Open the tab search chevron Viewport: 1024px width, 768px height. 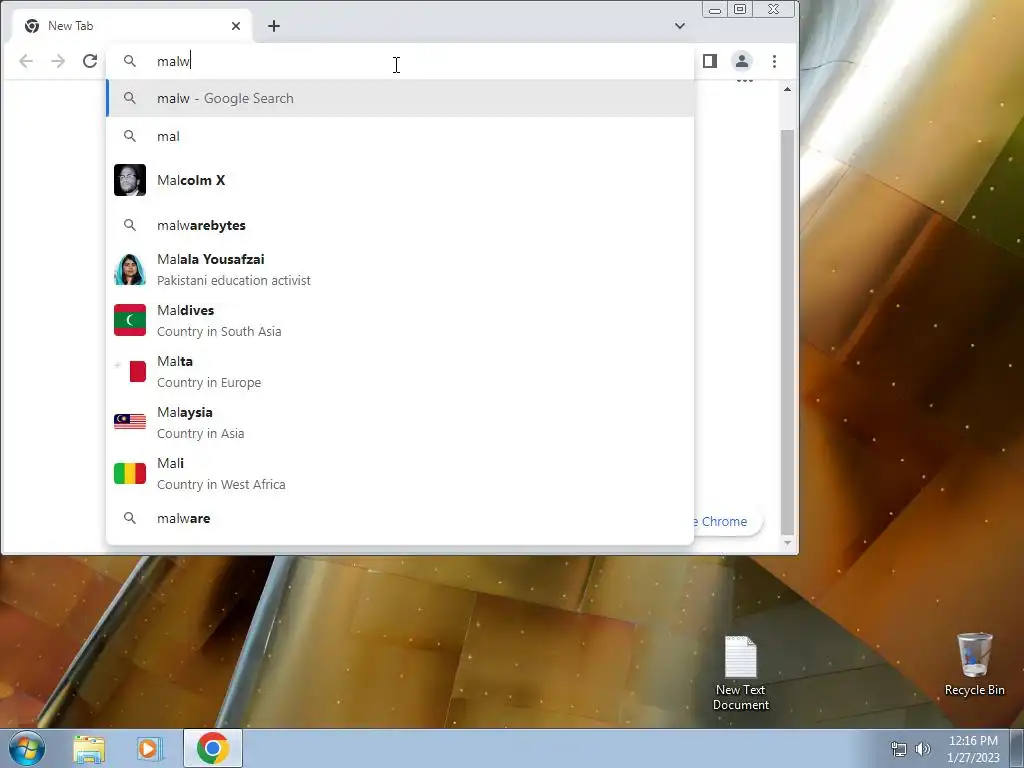point(680,26)
